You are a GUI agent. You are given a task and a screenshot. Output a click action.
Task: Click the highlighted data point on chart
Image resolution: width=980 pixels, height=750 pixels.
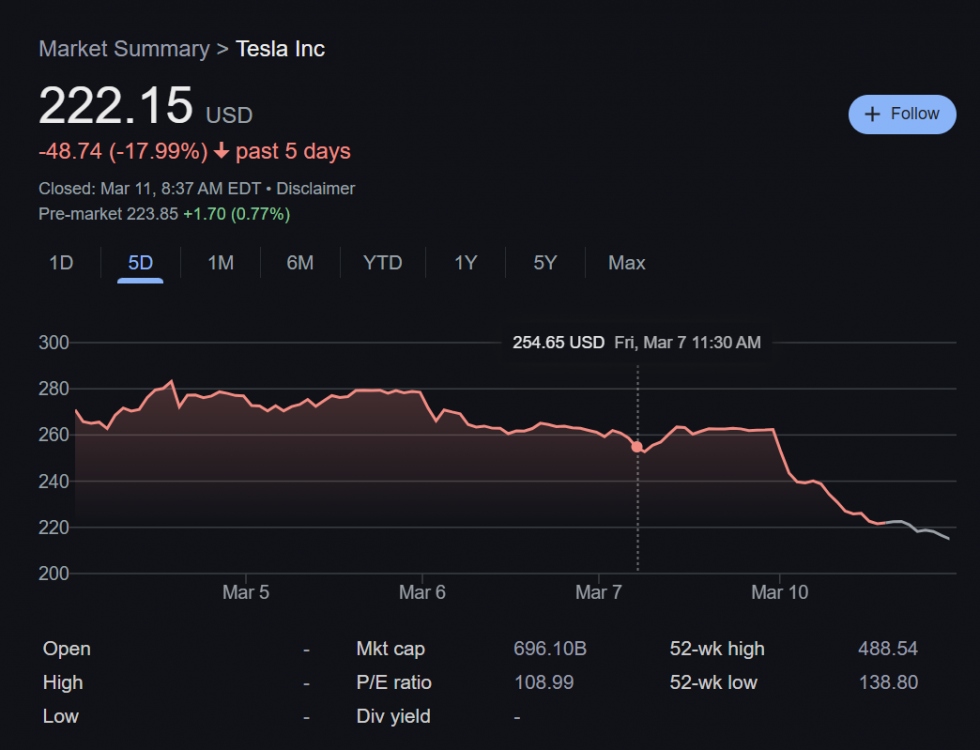point(637,447)
